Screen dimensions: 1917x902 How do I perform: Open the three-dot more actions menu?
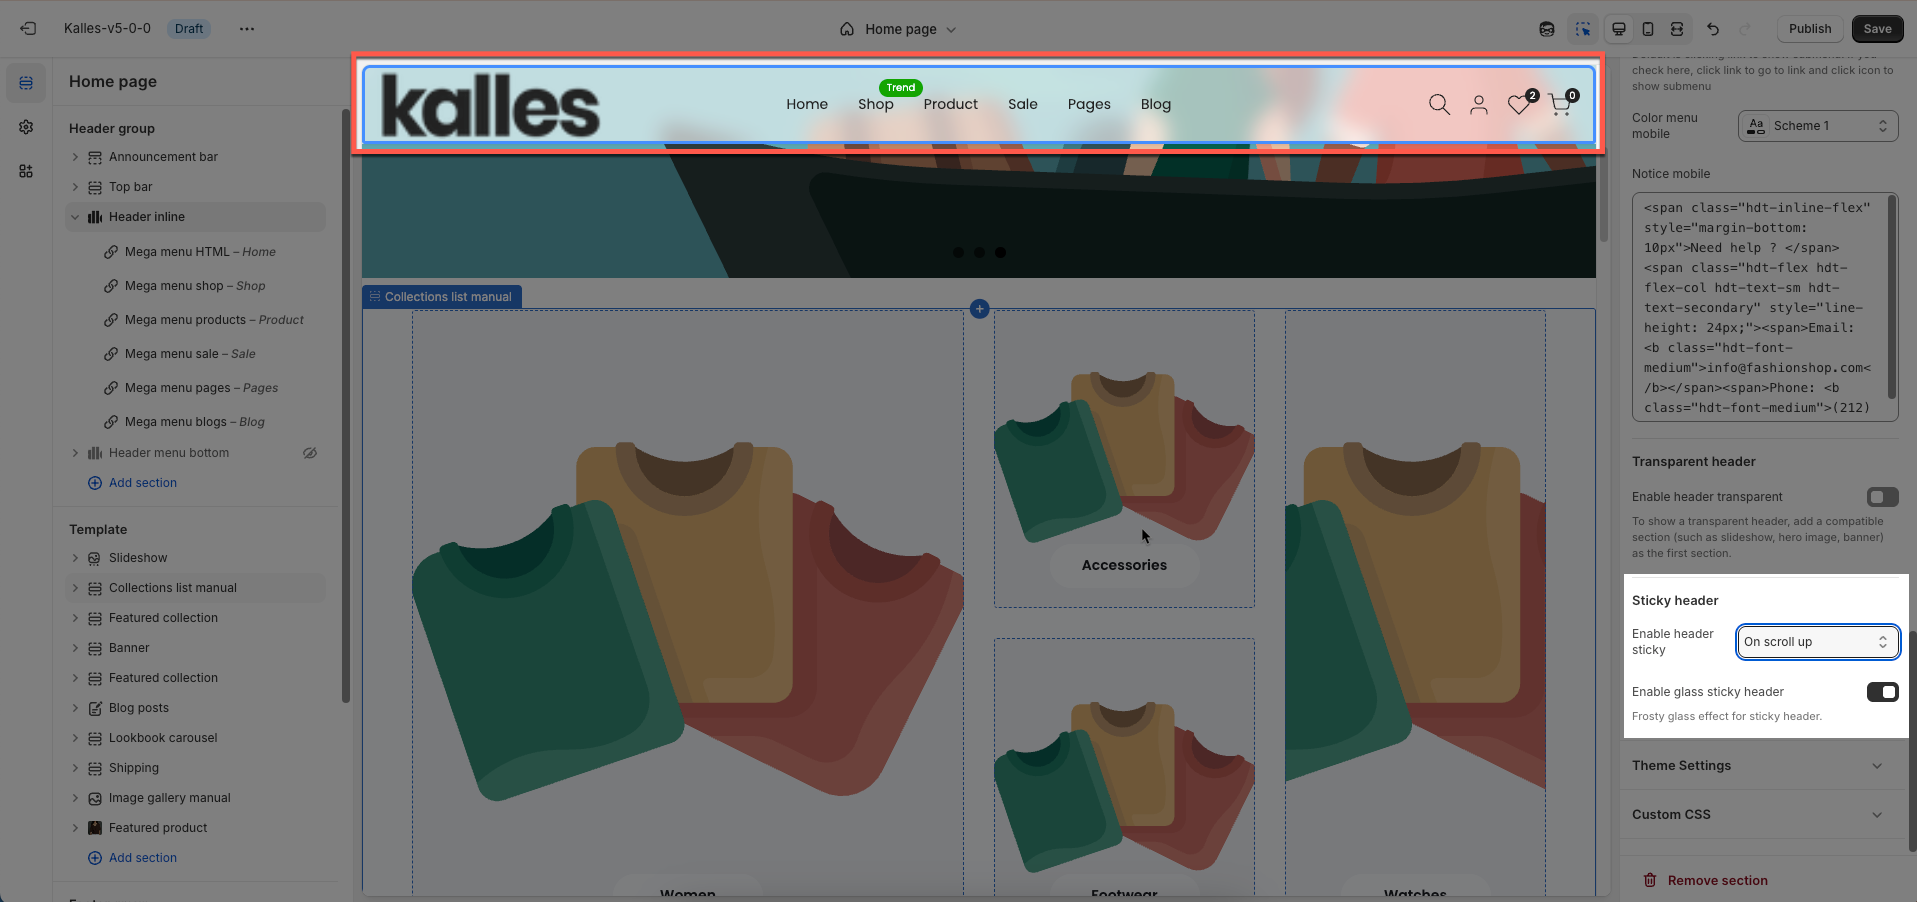pyautogui.click(x=247, y=29)
